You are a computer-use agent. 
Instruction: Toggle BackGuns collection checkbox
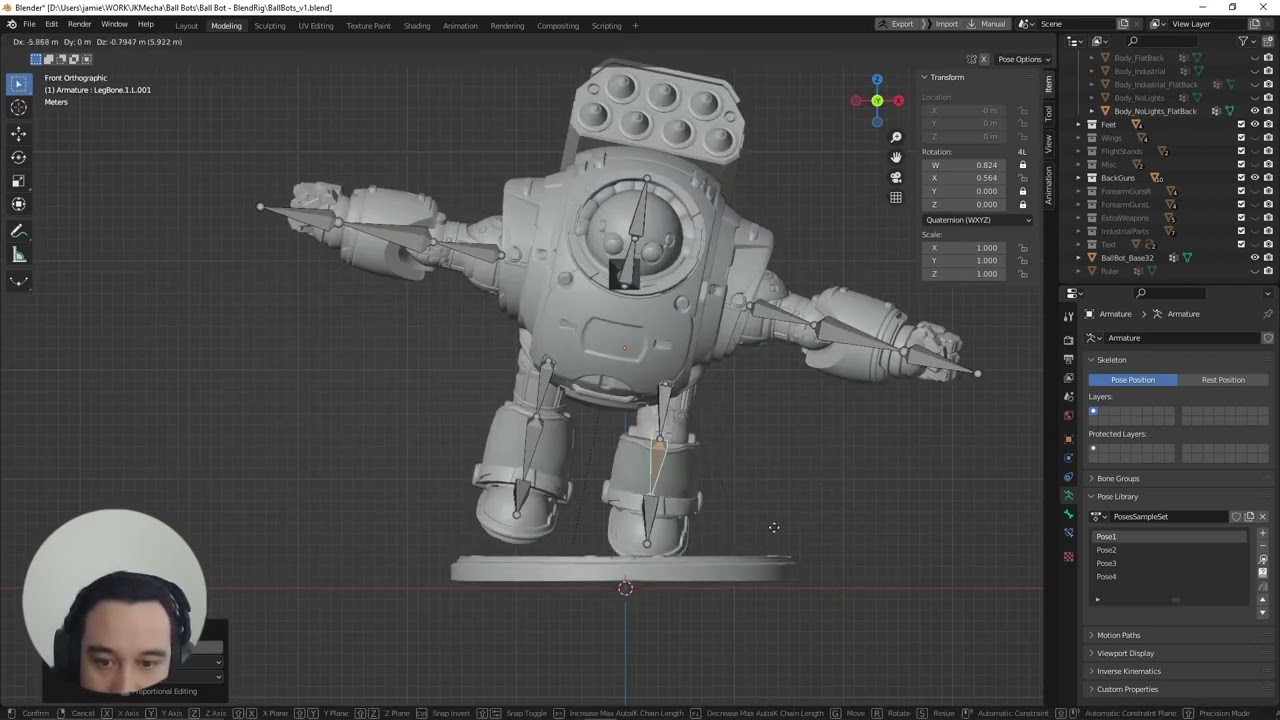[1242, 178]
